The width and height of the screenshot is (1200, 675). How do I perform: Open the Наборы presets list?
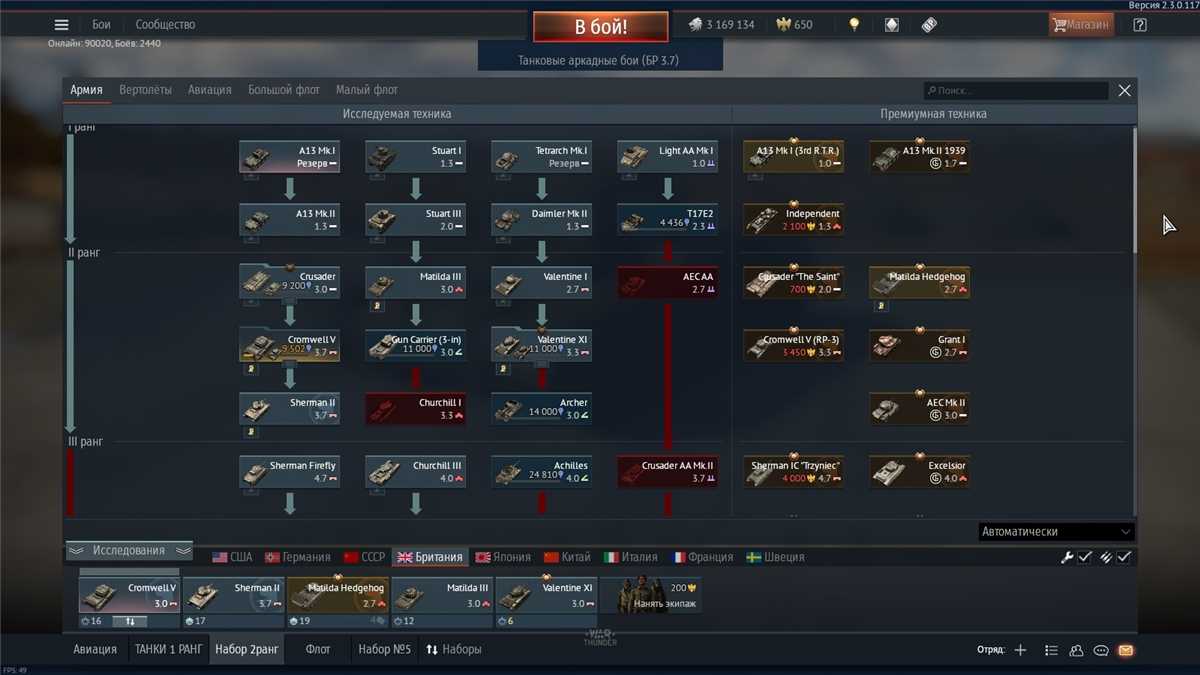453,649
